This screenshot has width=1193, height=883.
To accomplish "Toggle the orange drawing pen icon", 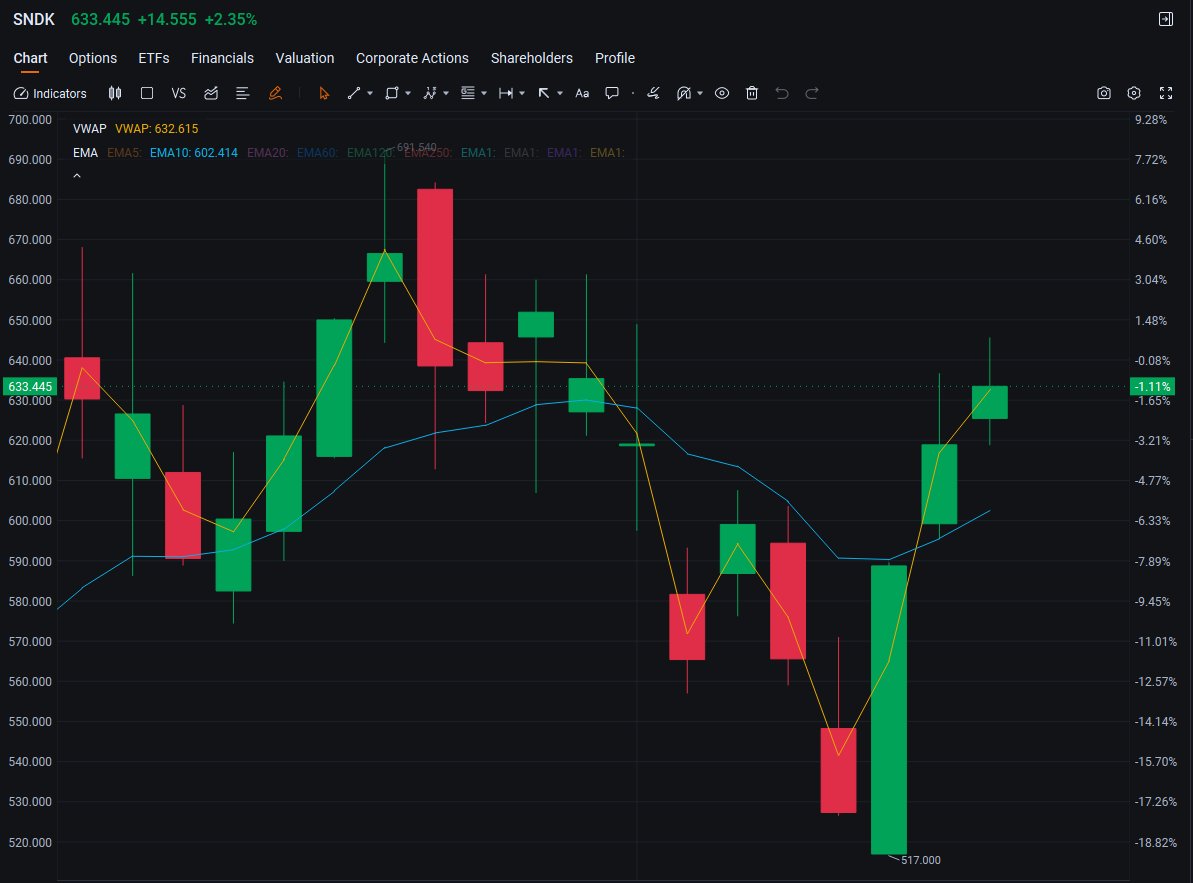I will click(x=275, y=94).
